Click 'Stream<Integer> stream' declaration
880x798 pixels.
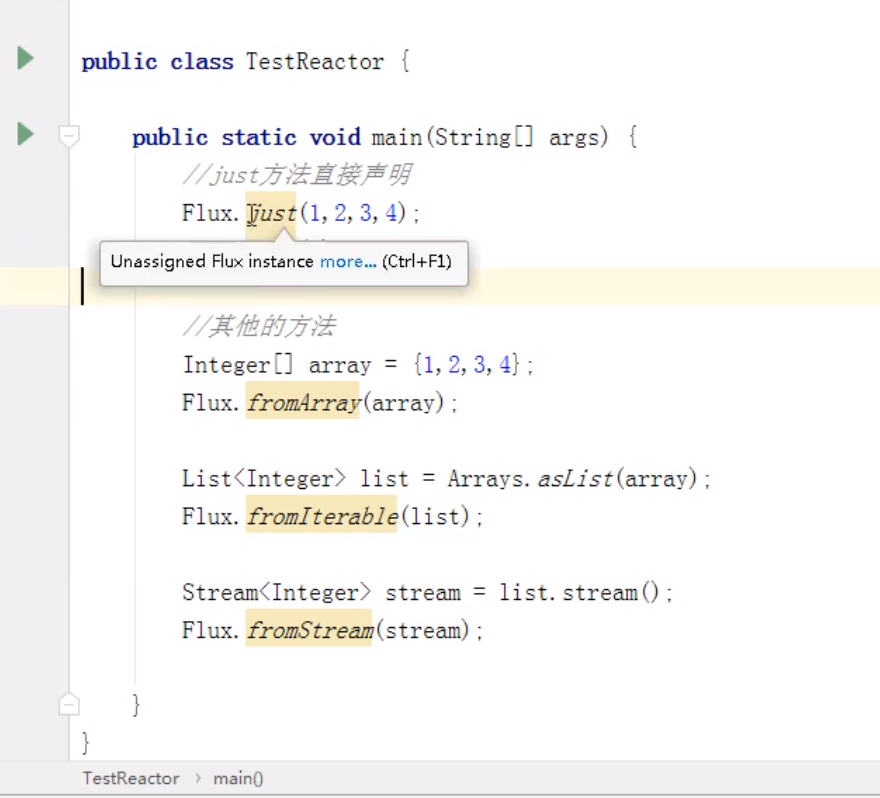tap(321, 593)
